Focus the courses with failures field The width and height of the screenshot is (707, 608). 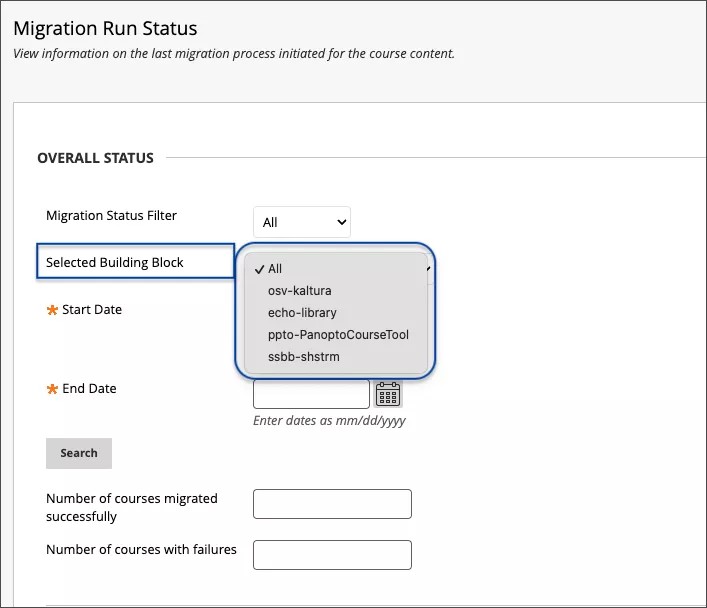click(x=332, y=554)
